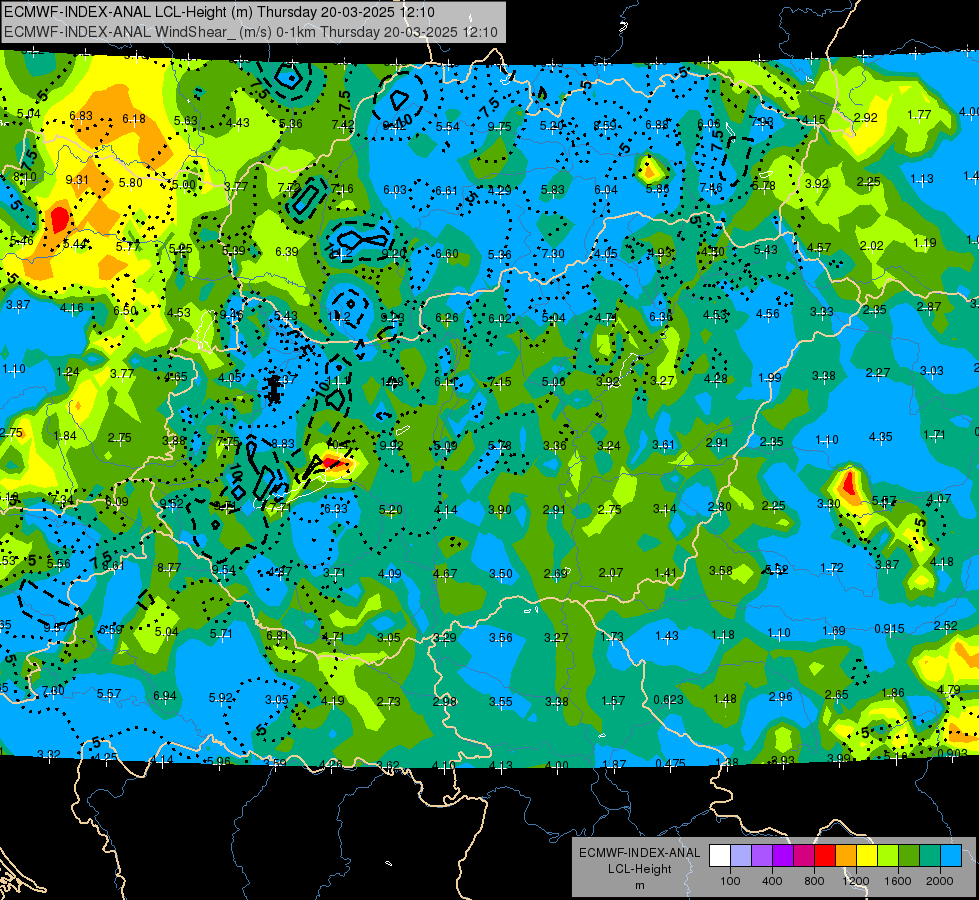This screenshot has width=979, height=900.
Task: Click the orange legend swatch
Action: [x=846, y=856]
